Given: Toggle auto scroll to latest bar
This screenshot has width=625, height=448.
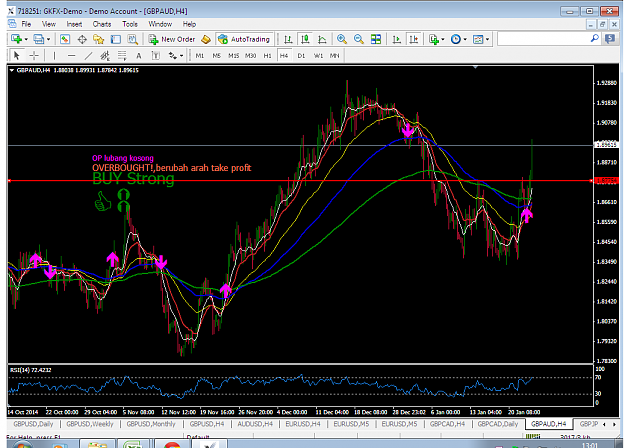Looking at the screenshot, I should click(x=397, y=39).
